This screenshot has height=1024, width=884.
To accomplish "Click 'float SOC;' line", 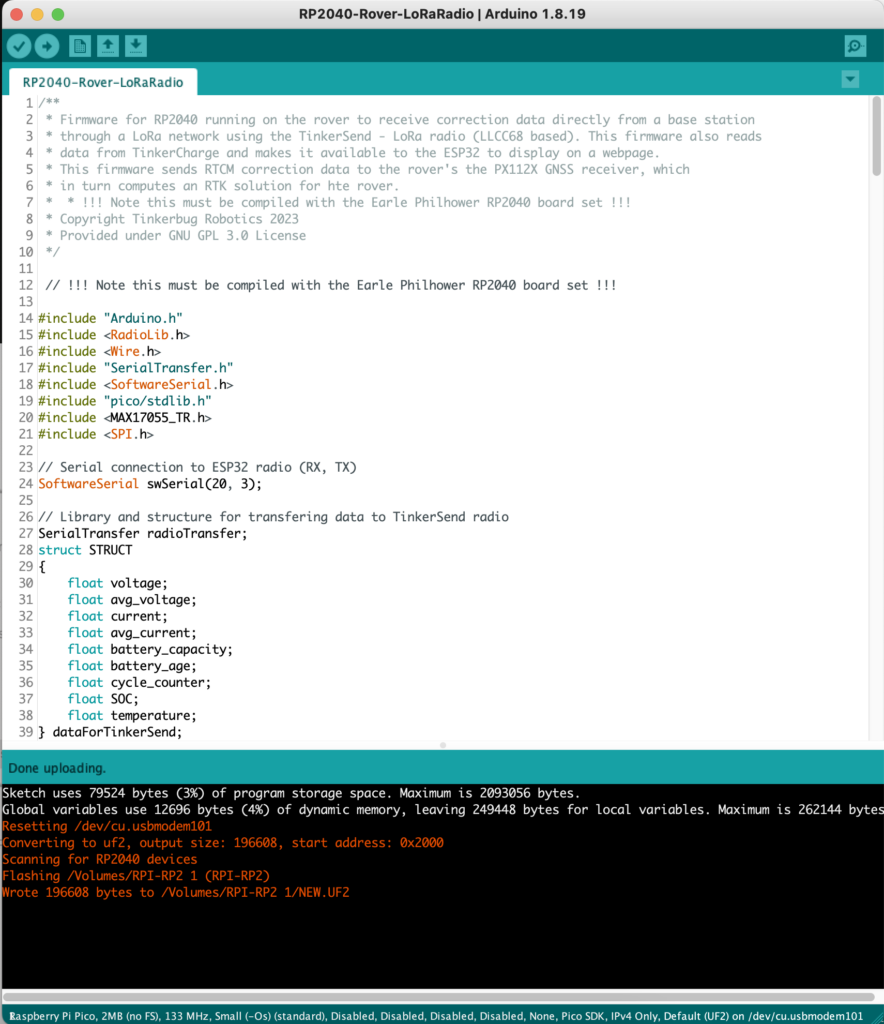I will coord(103,699).
